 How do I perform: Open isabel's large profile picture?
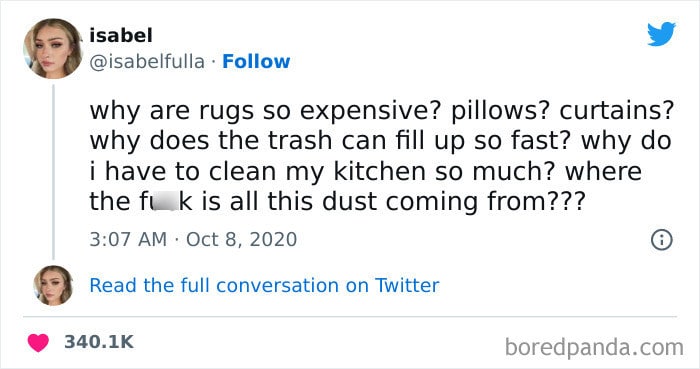pyautogui.click(x=53, y=49)
